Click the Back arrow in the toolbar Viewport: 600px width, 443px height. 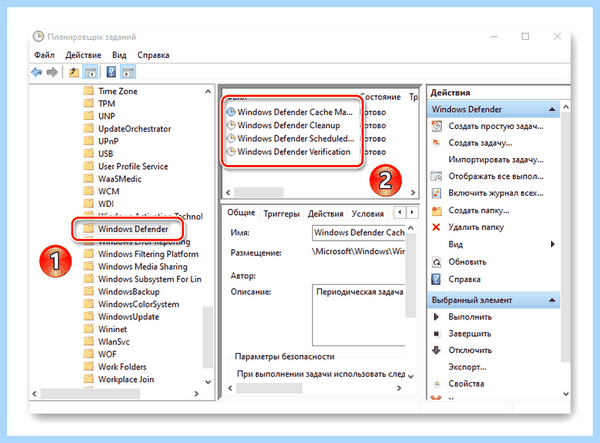[x=37, y=72]
